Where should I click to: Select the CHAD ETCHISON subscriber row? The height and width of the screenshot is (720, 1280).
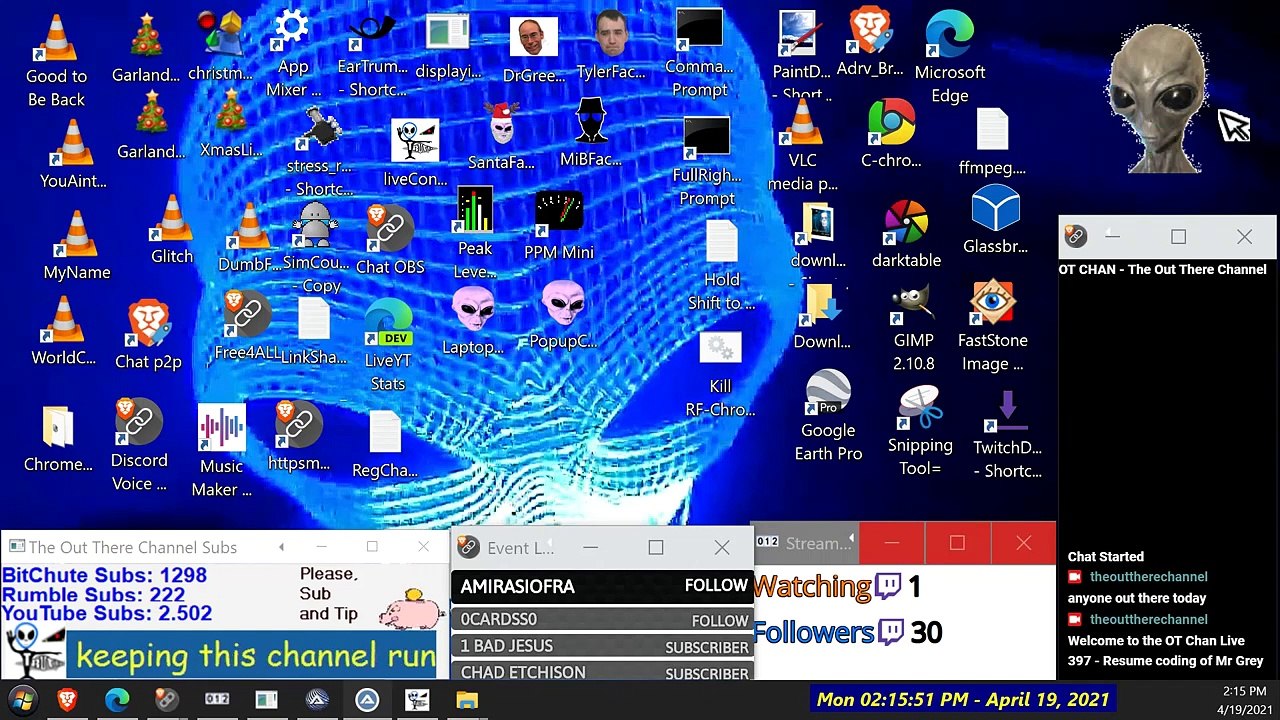pyautogui.click(x=603, y=672)
